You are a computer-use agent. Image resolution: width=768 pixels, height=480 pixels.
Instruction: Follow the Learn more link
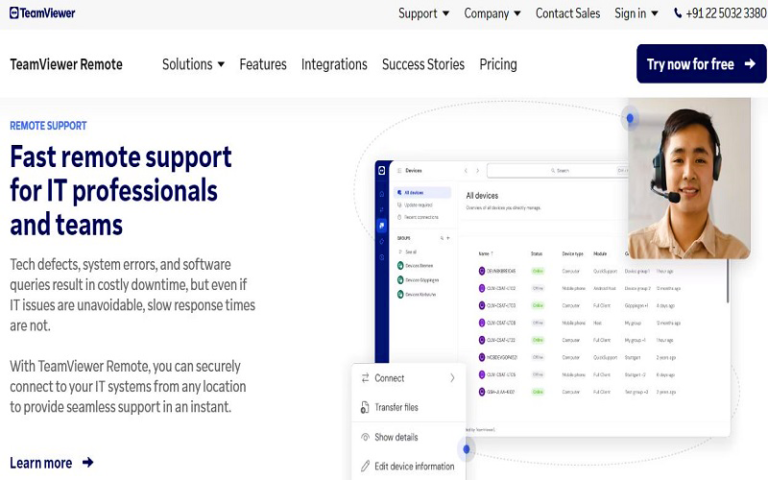[51, 462]
